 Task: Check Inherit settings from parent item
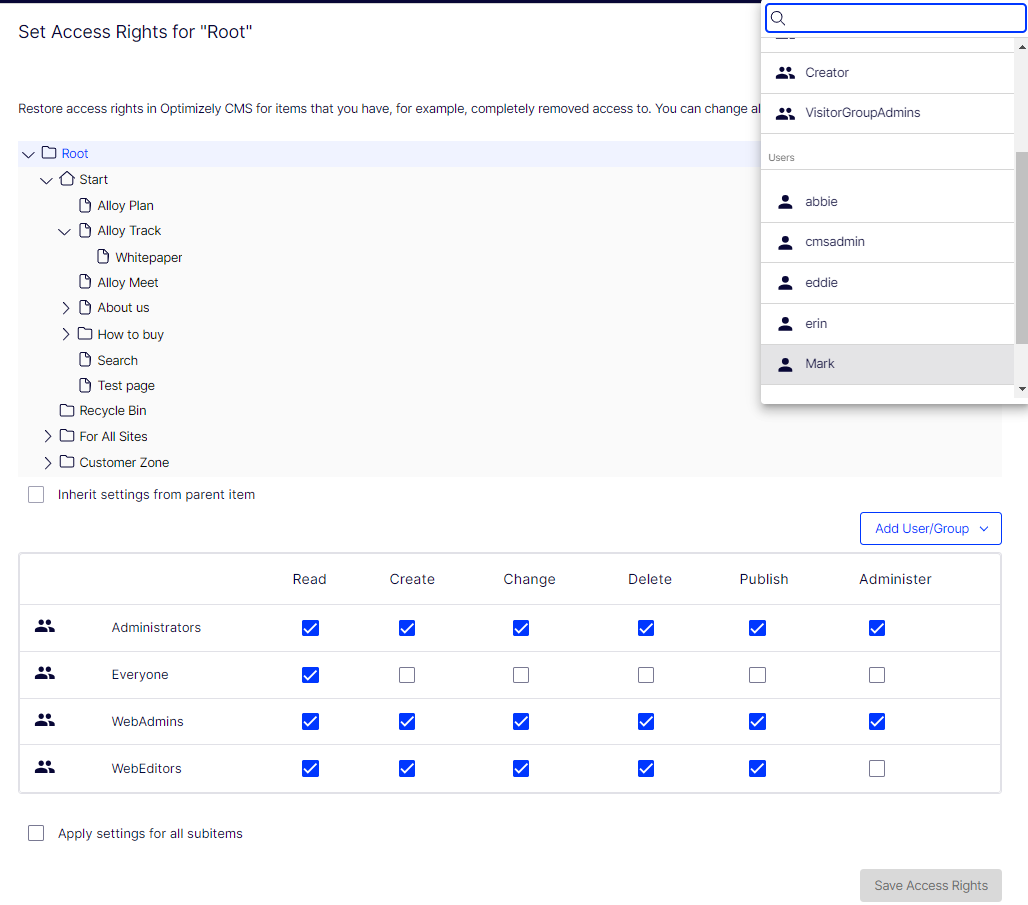[36, 494]
